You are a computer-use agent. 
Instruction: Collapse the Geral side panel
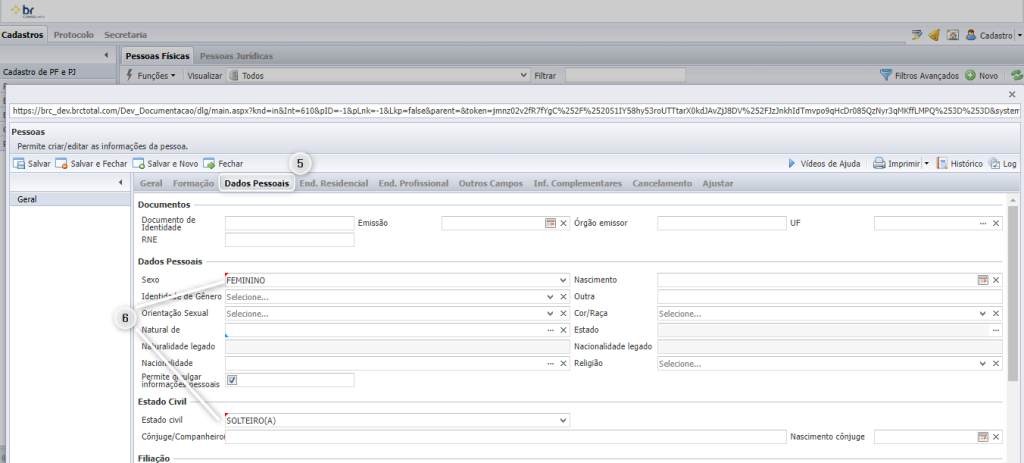(x=121, y=183)
